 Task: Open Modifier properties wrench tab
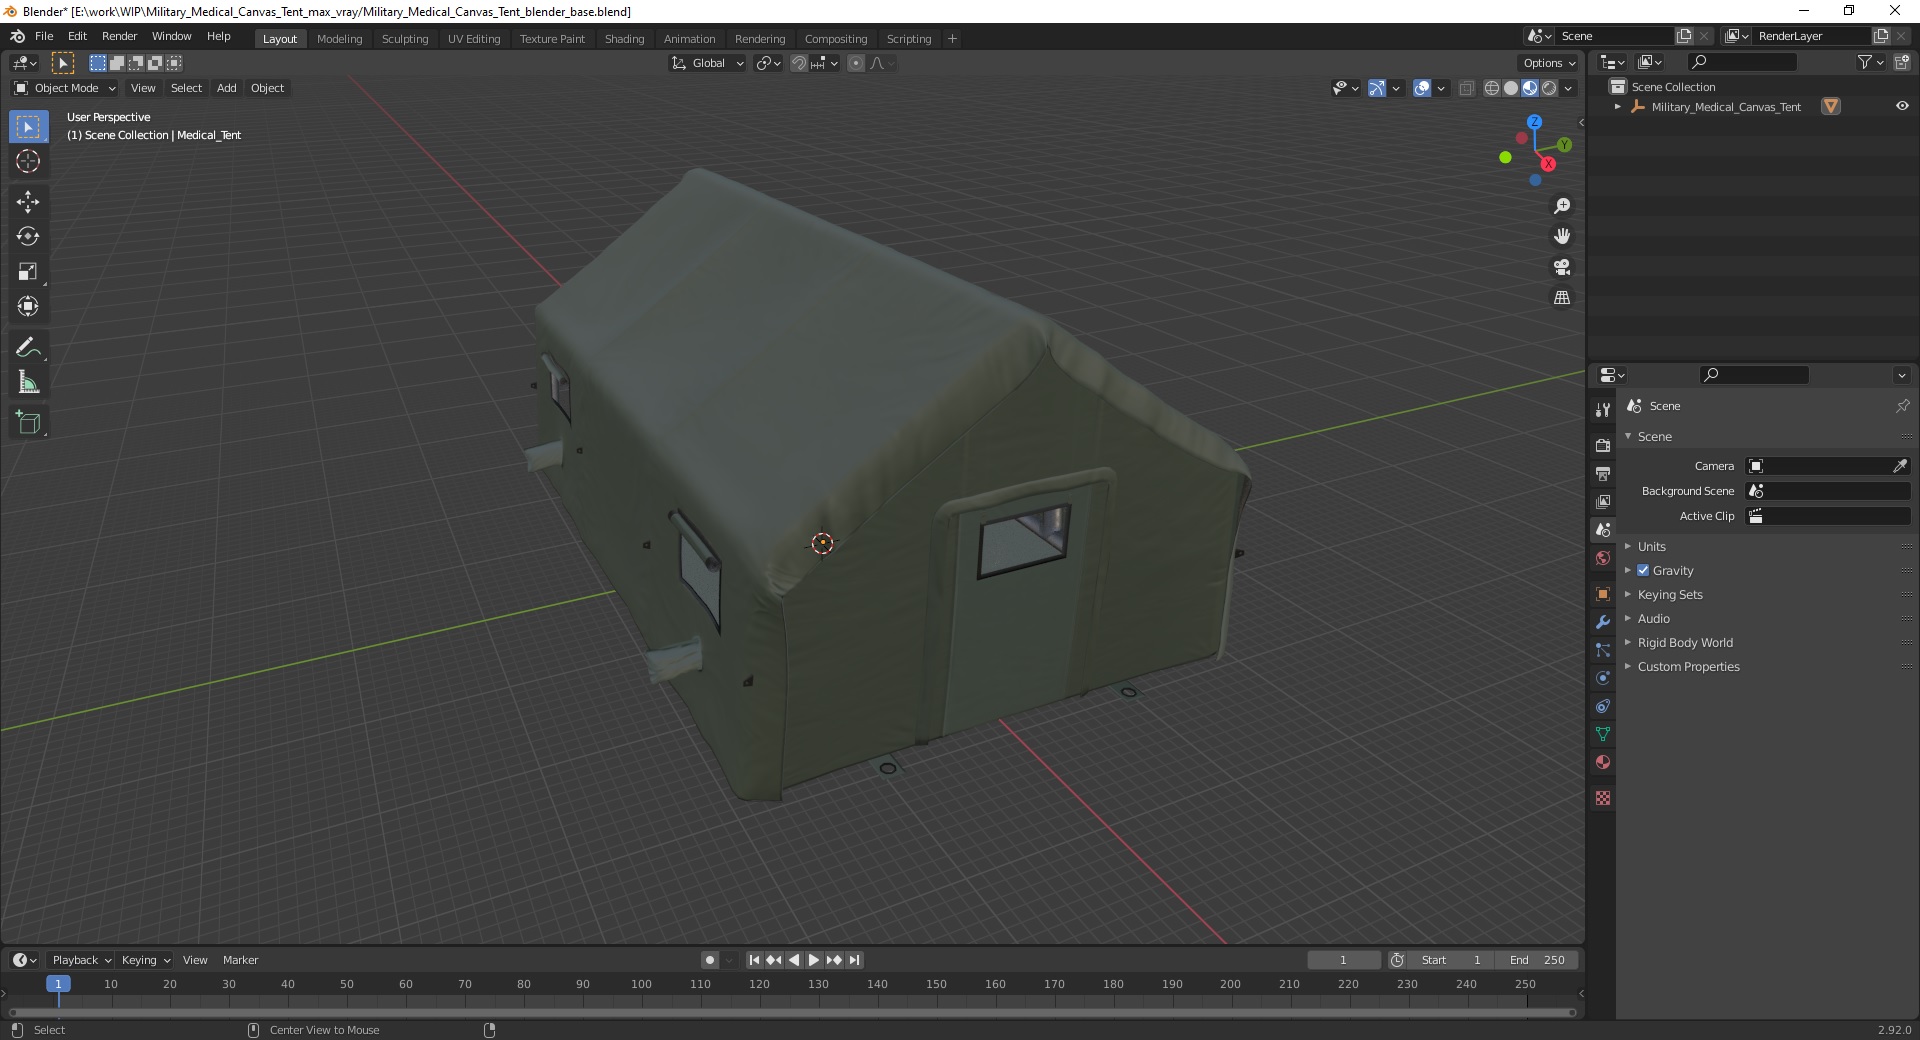coord(1603,622)
